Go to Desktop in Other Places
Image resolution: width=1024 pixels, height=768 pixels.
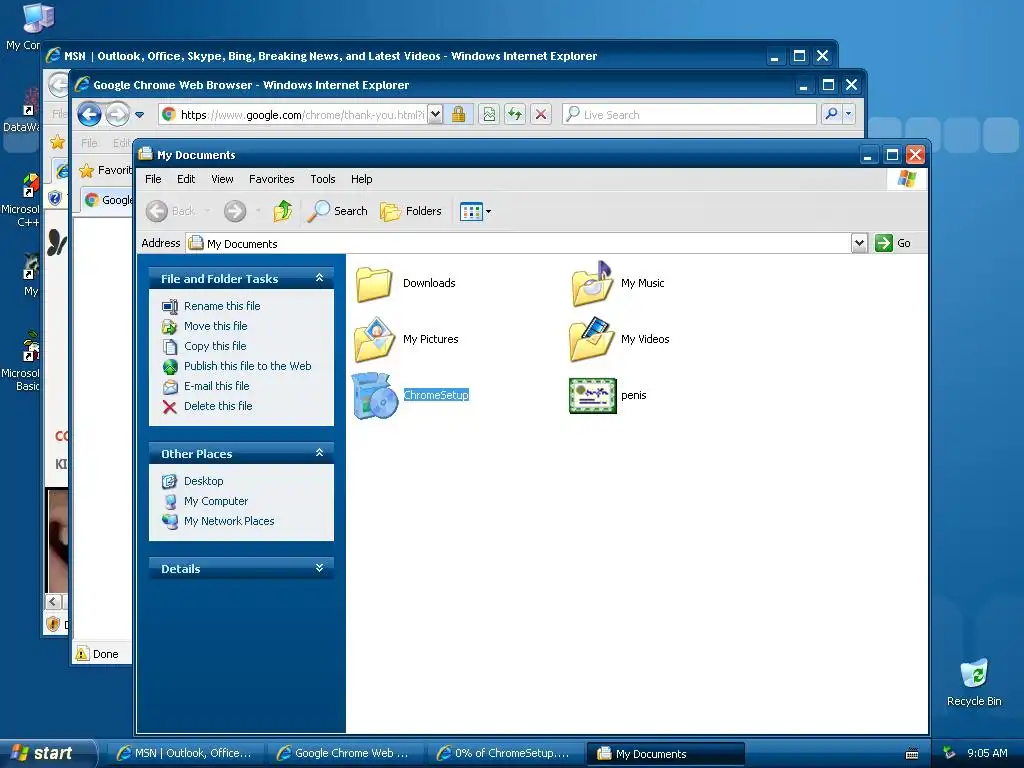click(204, 481)
